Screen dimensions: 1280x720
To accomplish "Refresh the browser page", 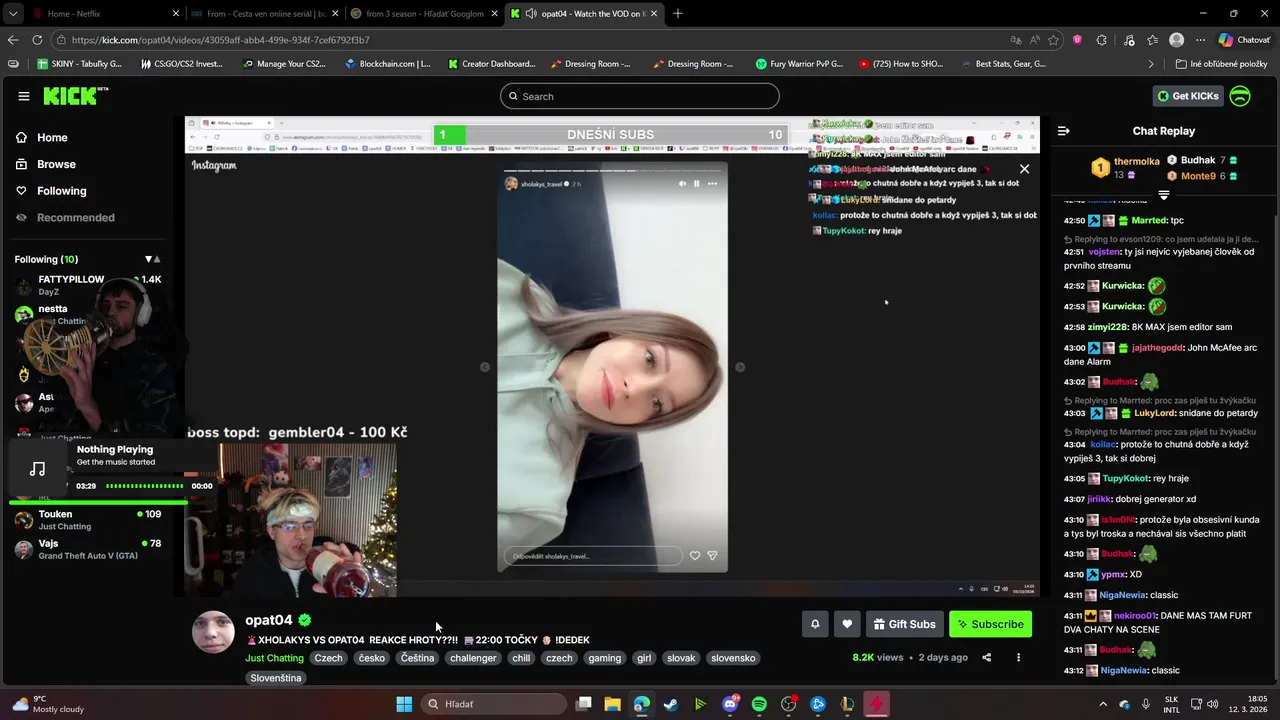I will [37, 40].
